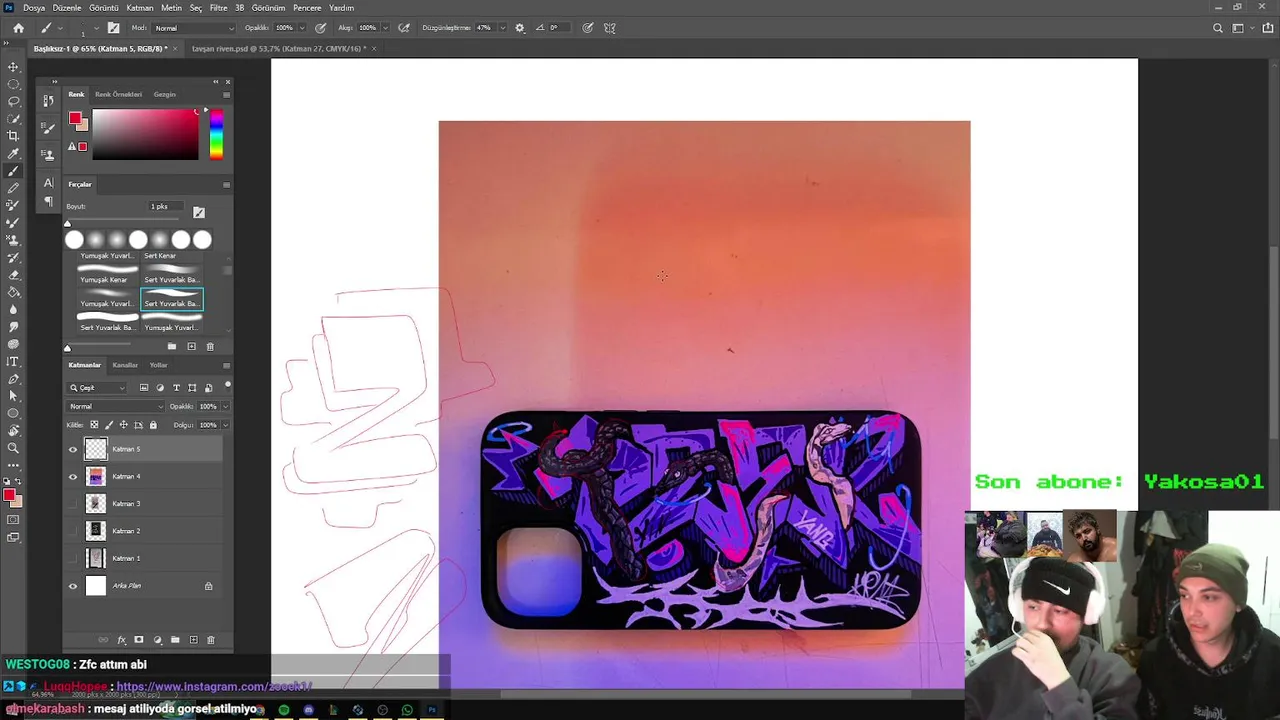Open the Character panel icon
1280x720 pixels.
coord(48,183)
